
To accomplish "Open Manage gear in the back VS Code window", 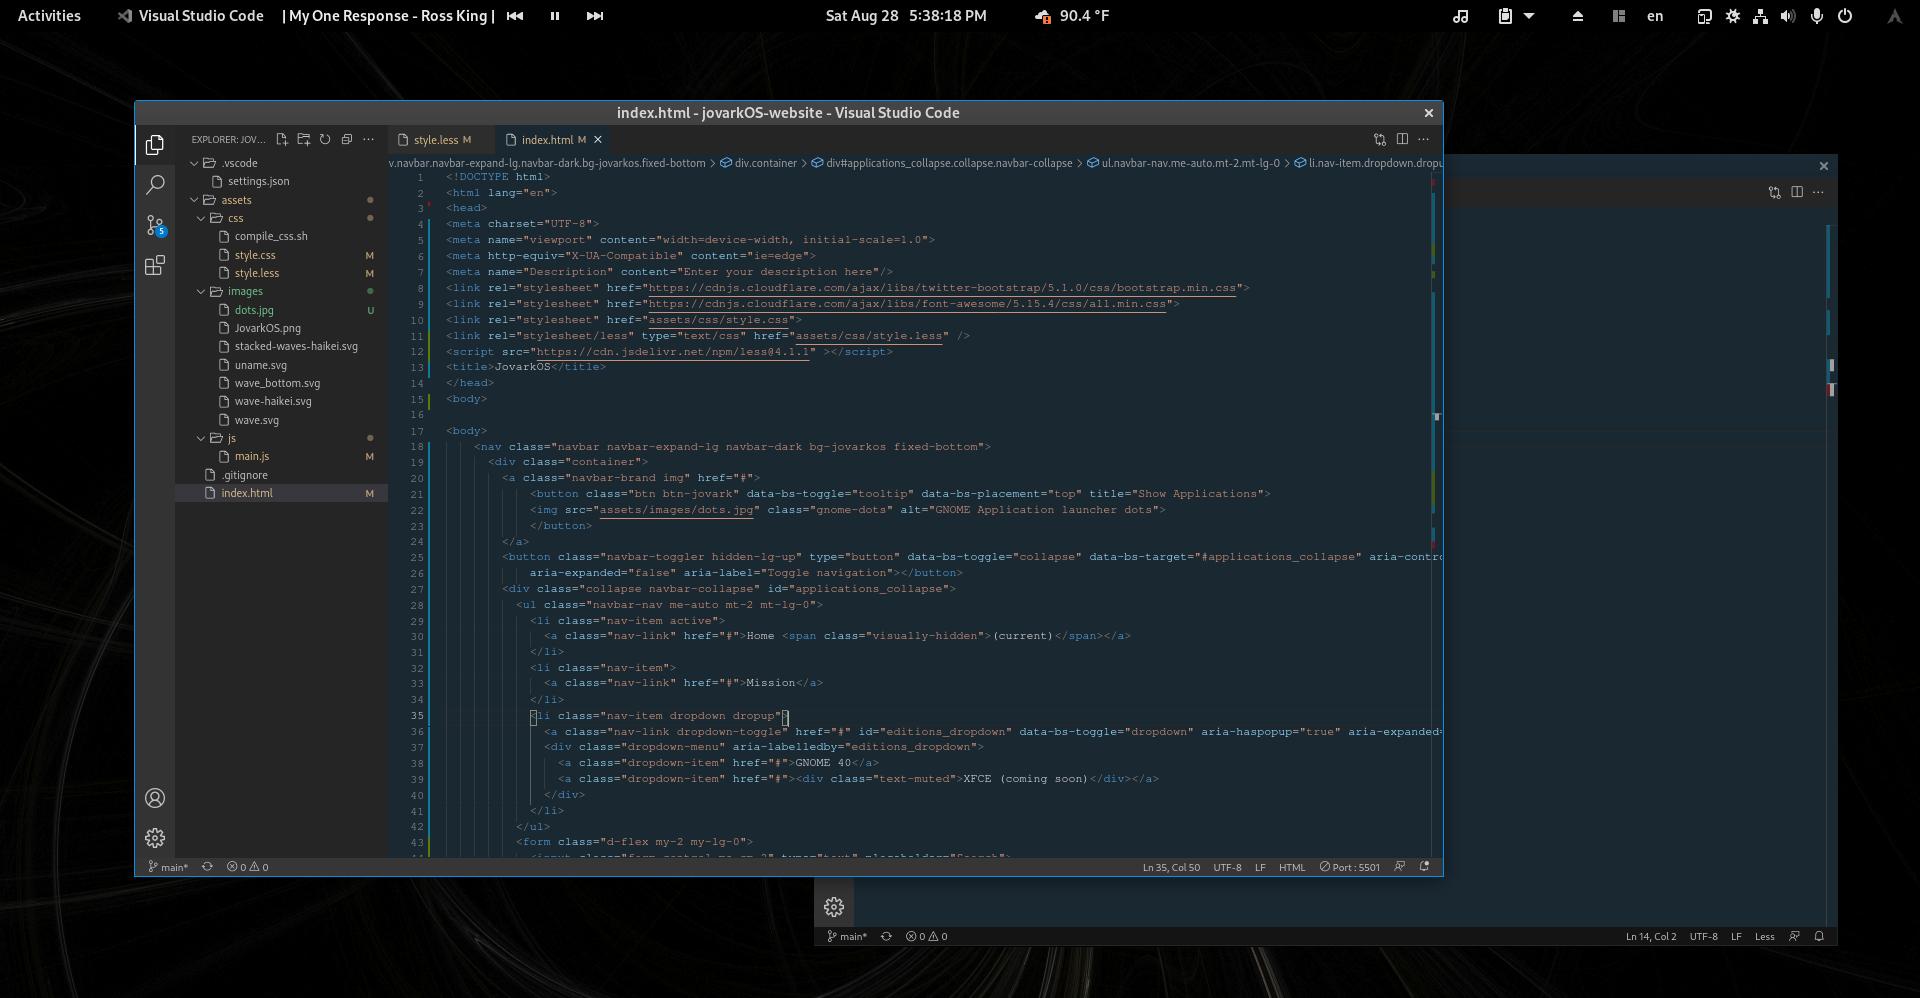I will coord(834,907).
